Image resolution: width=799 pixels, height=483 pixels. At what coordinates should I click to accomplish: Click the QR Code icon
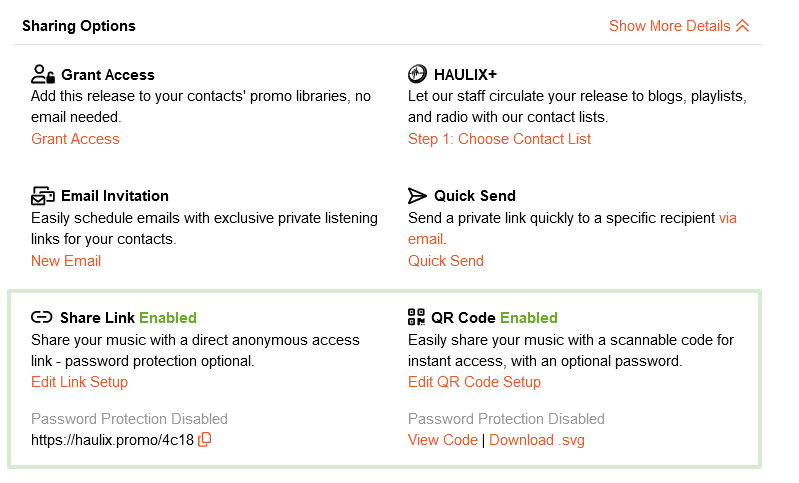coord(417,318)
